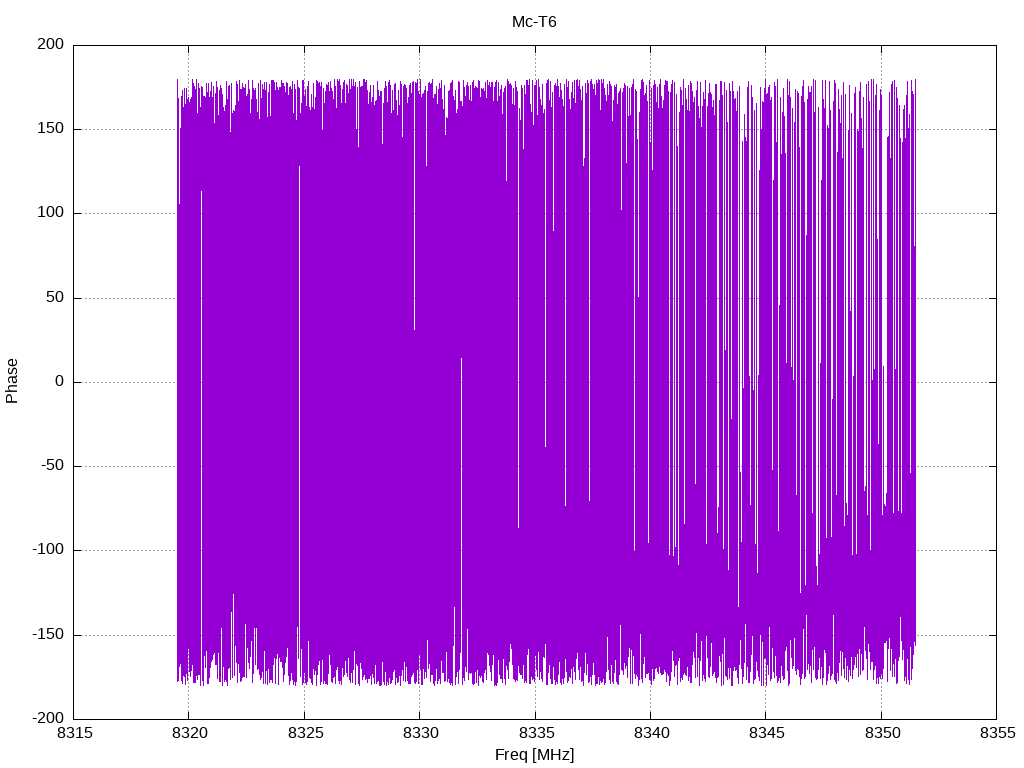Click the y-axis value '-100'

[48, 550]
